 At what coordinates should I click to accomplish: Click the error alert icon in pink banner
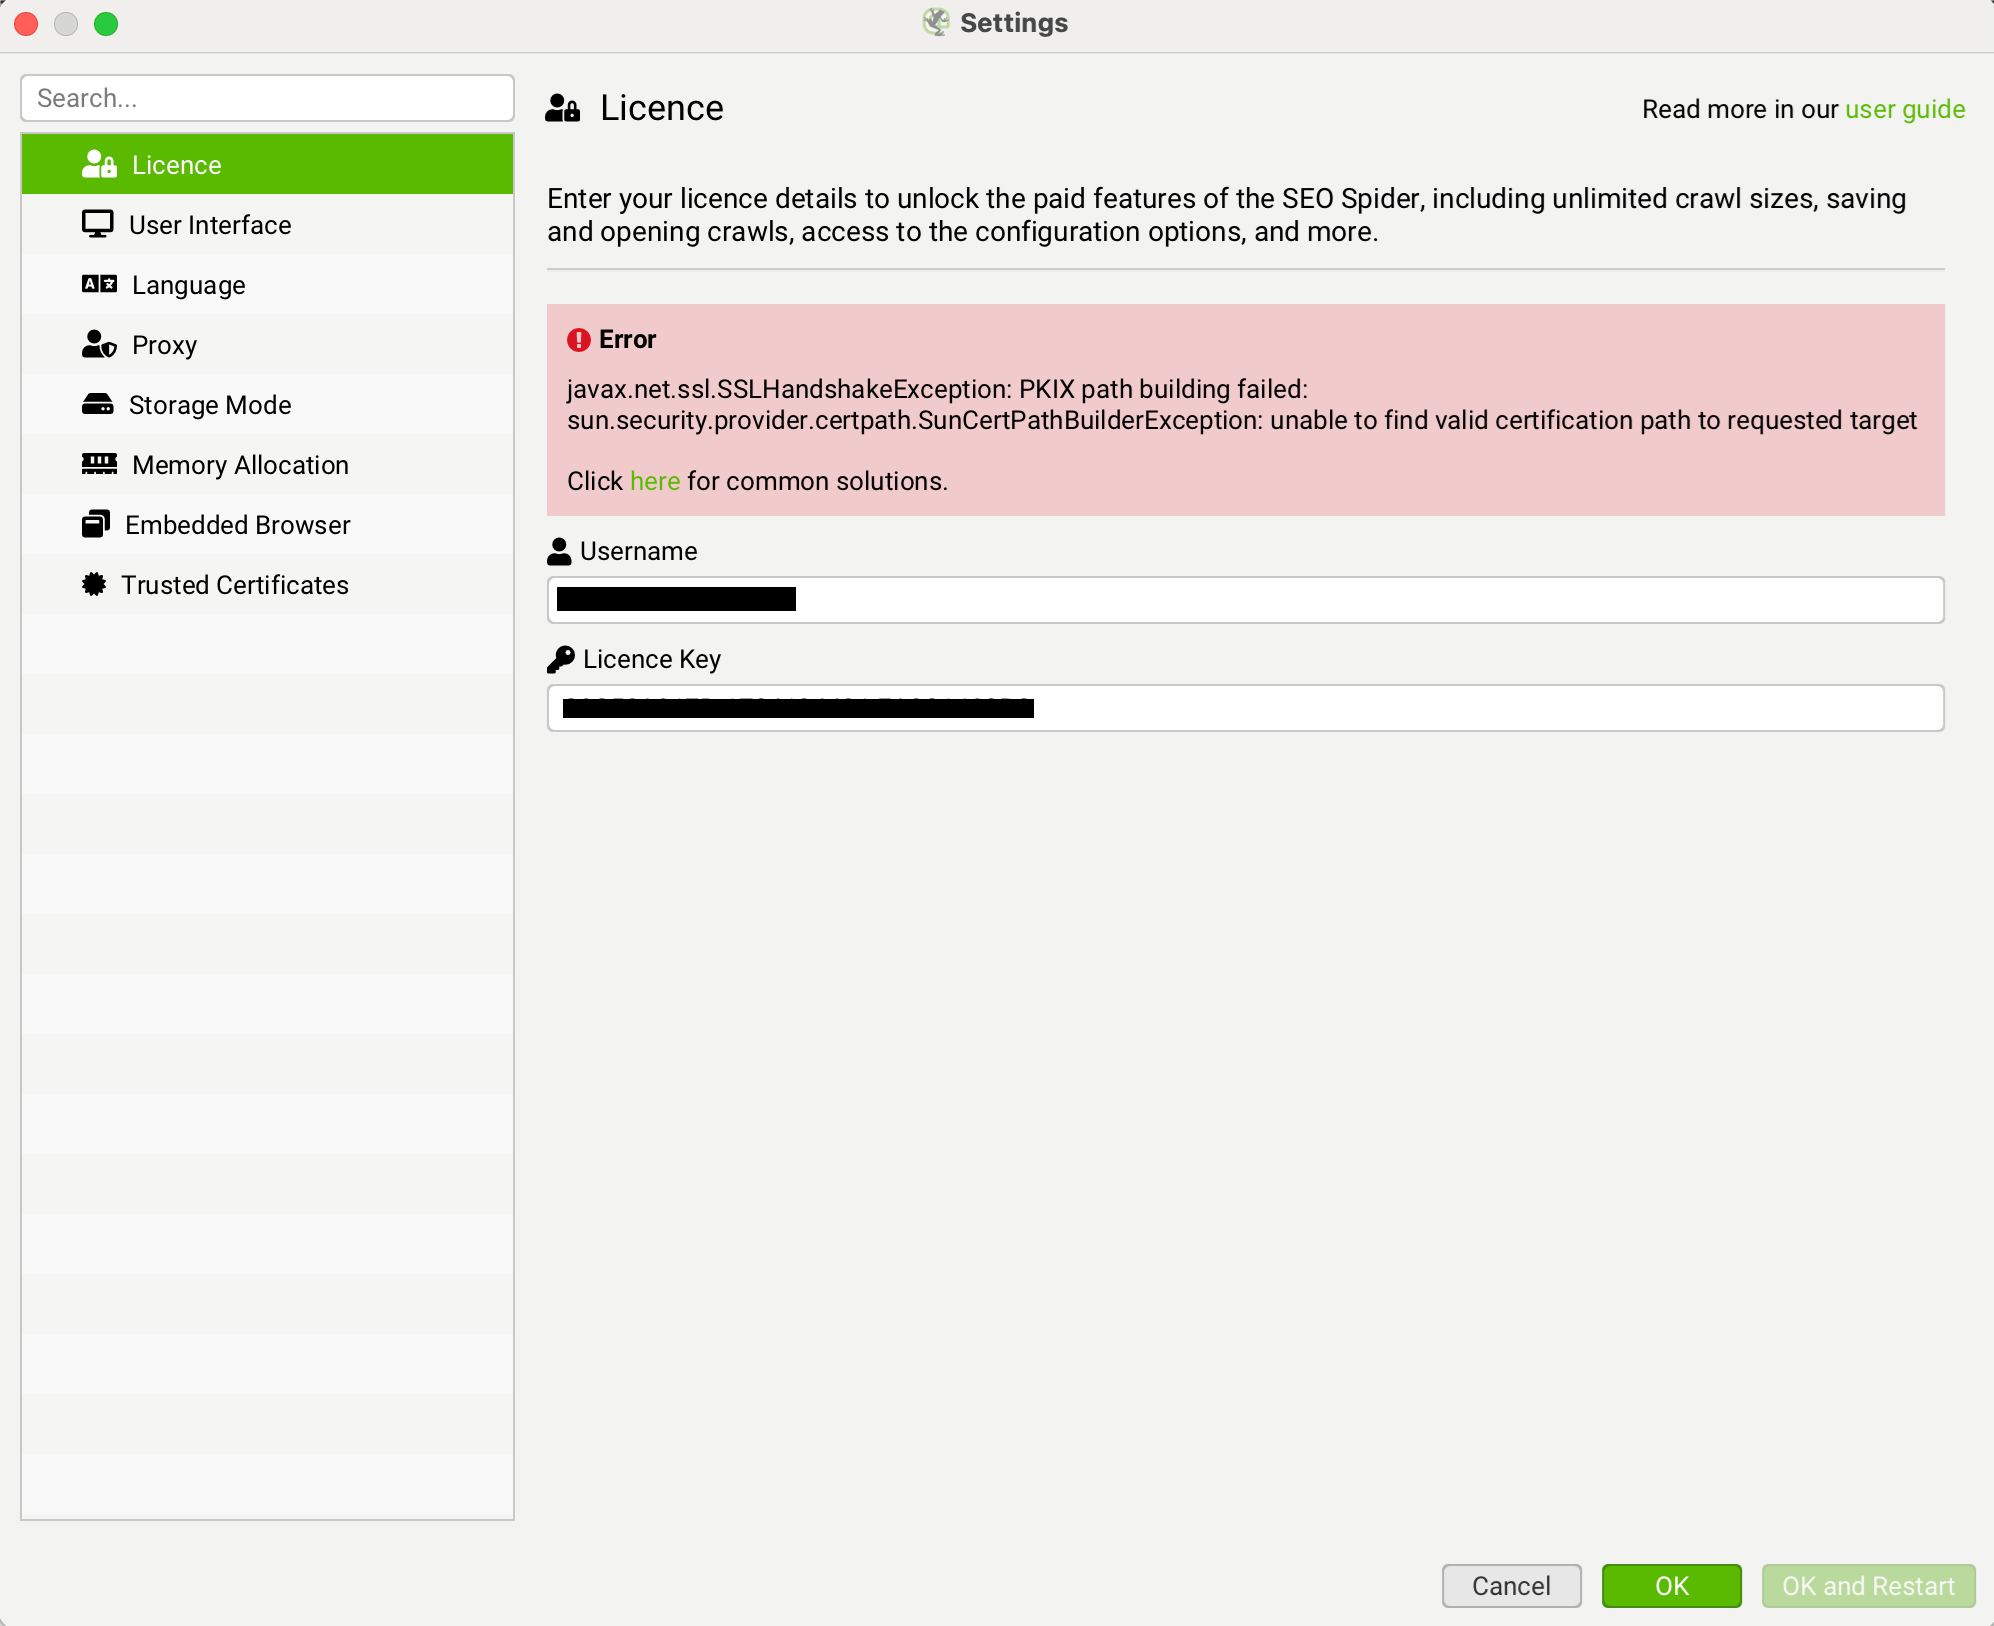[577, 339]
